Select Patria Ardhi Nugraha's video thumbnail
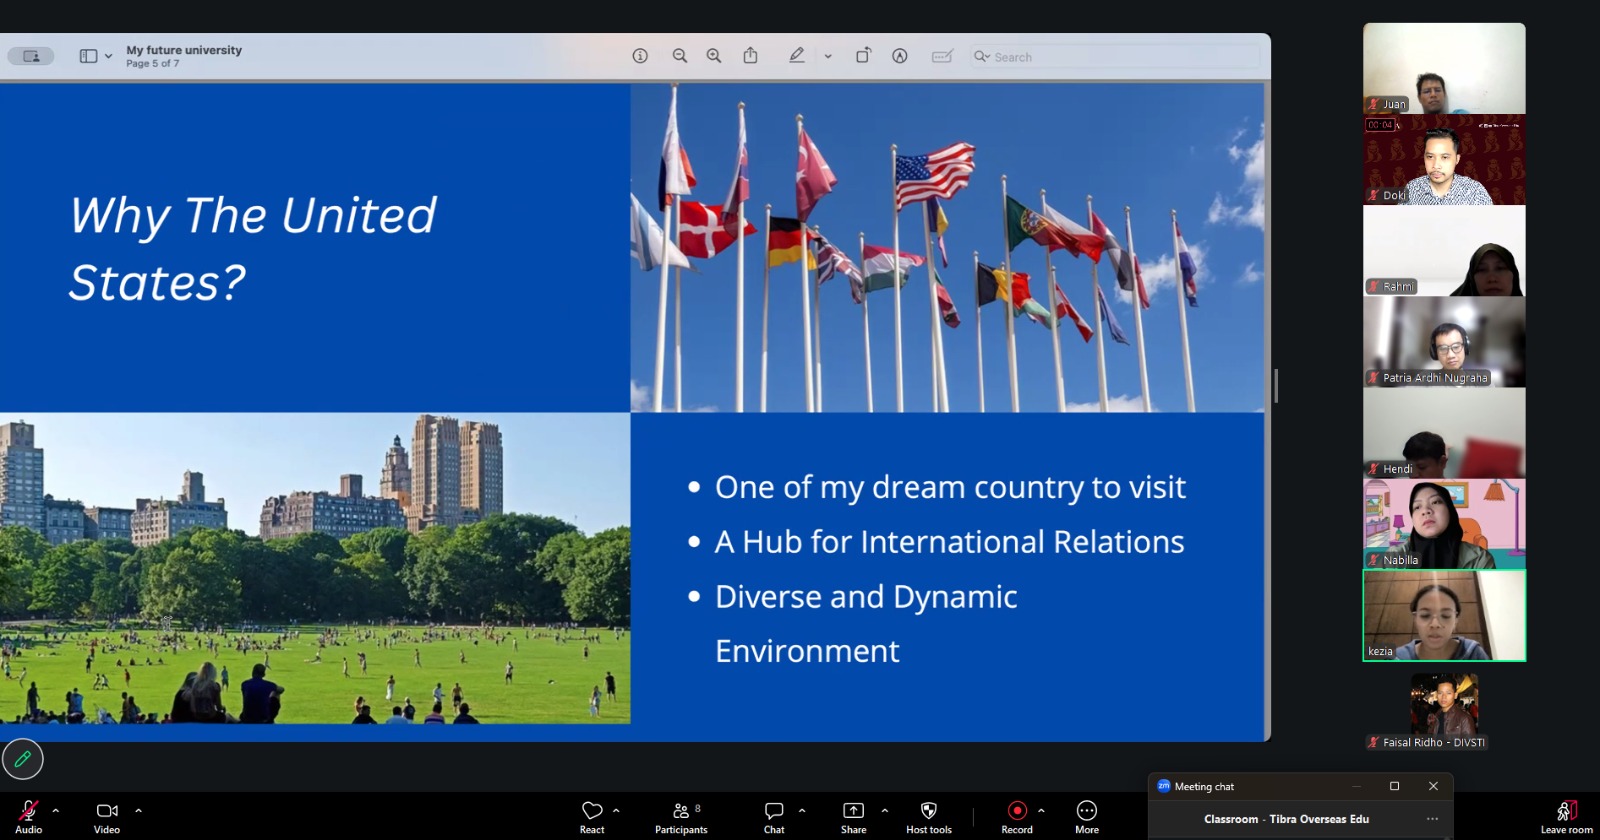 click(x=1444, y=342)
